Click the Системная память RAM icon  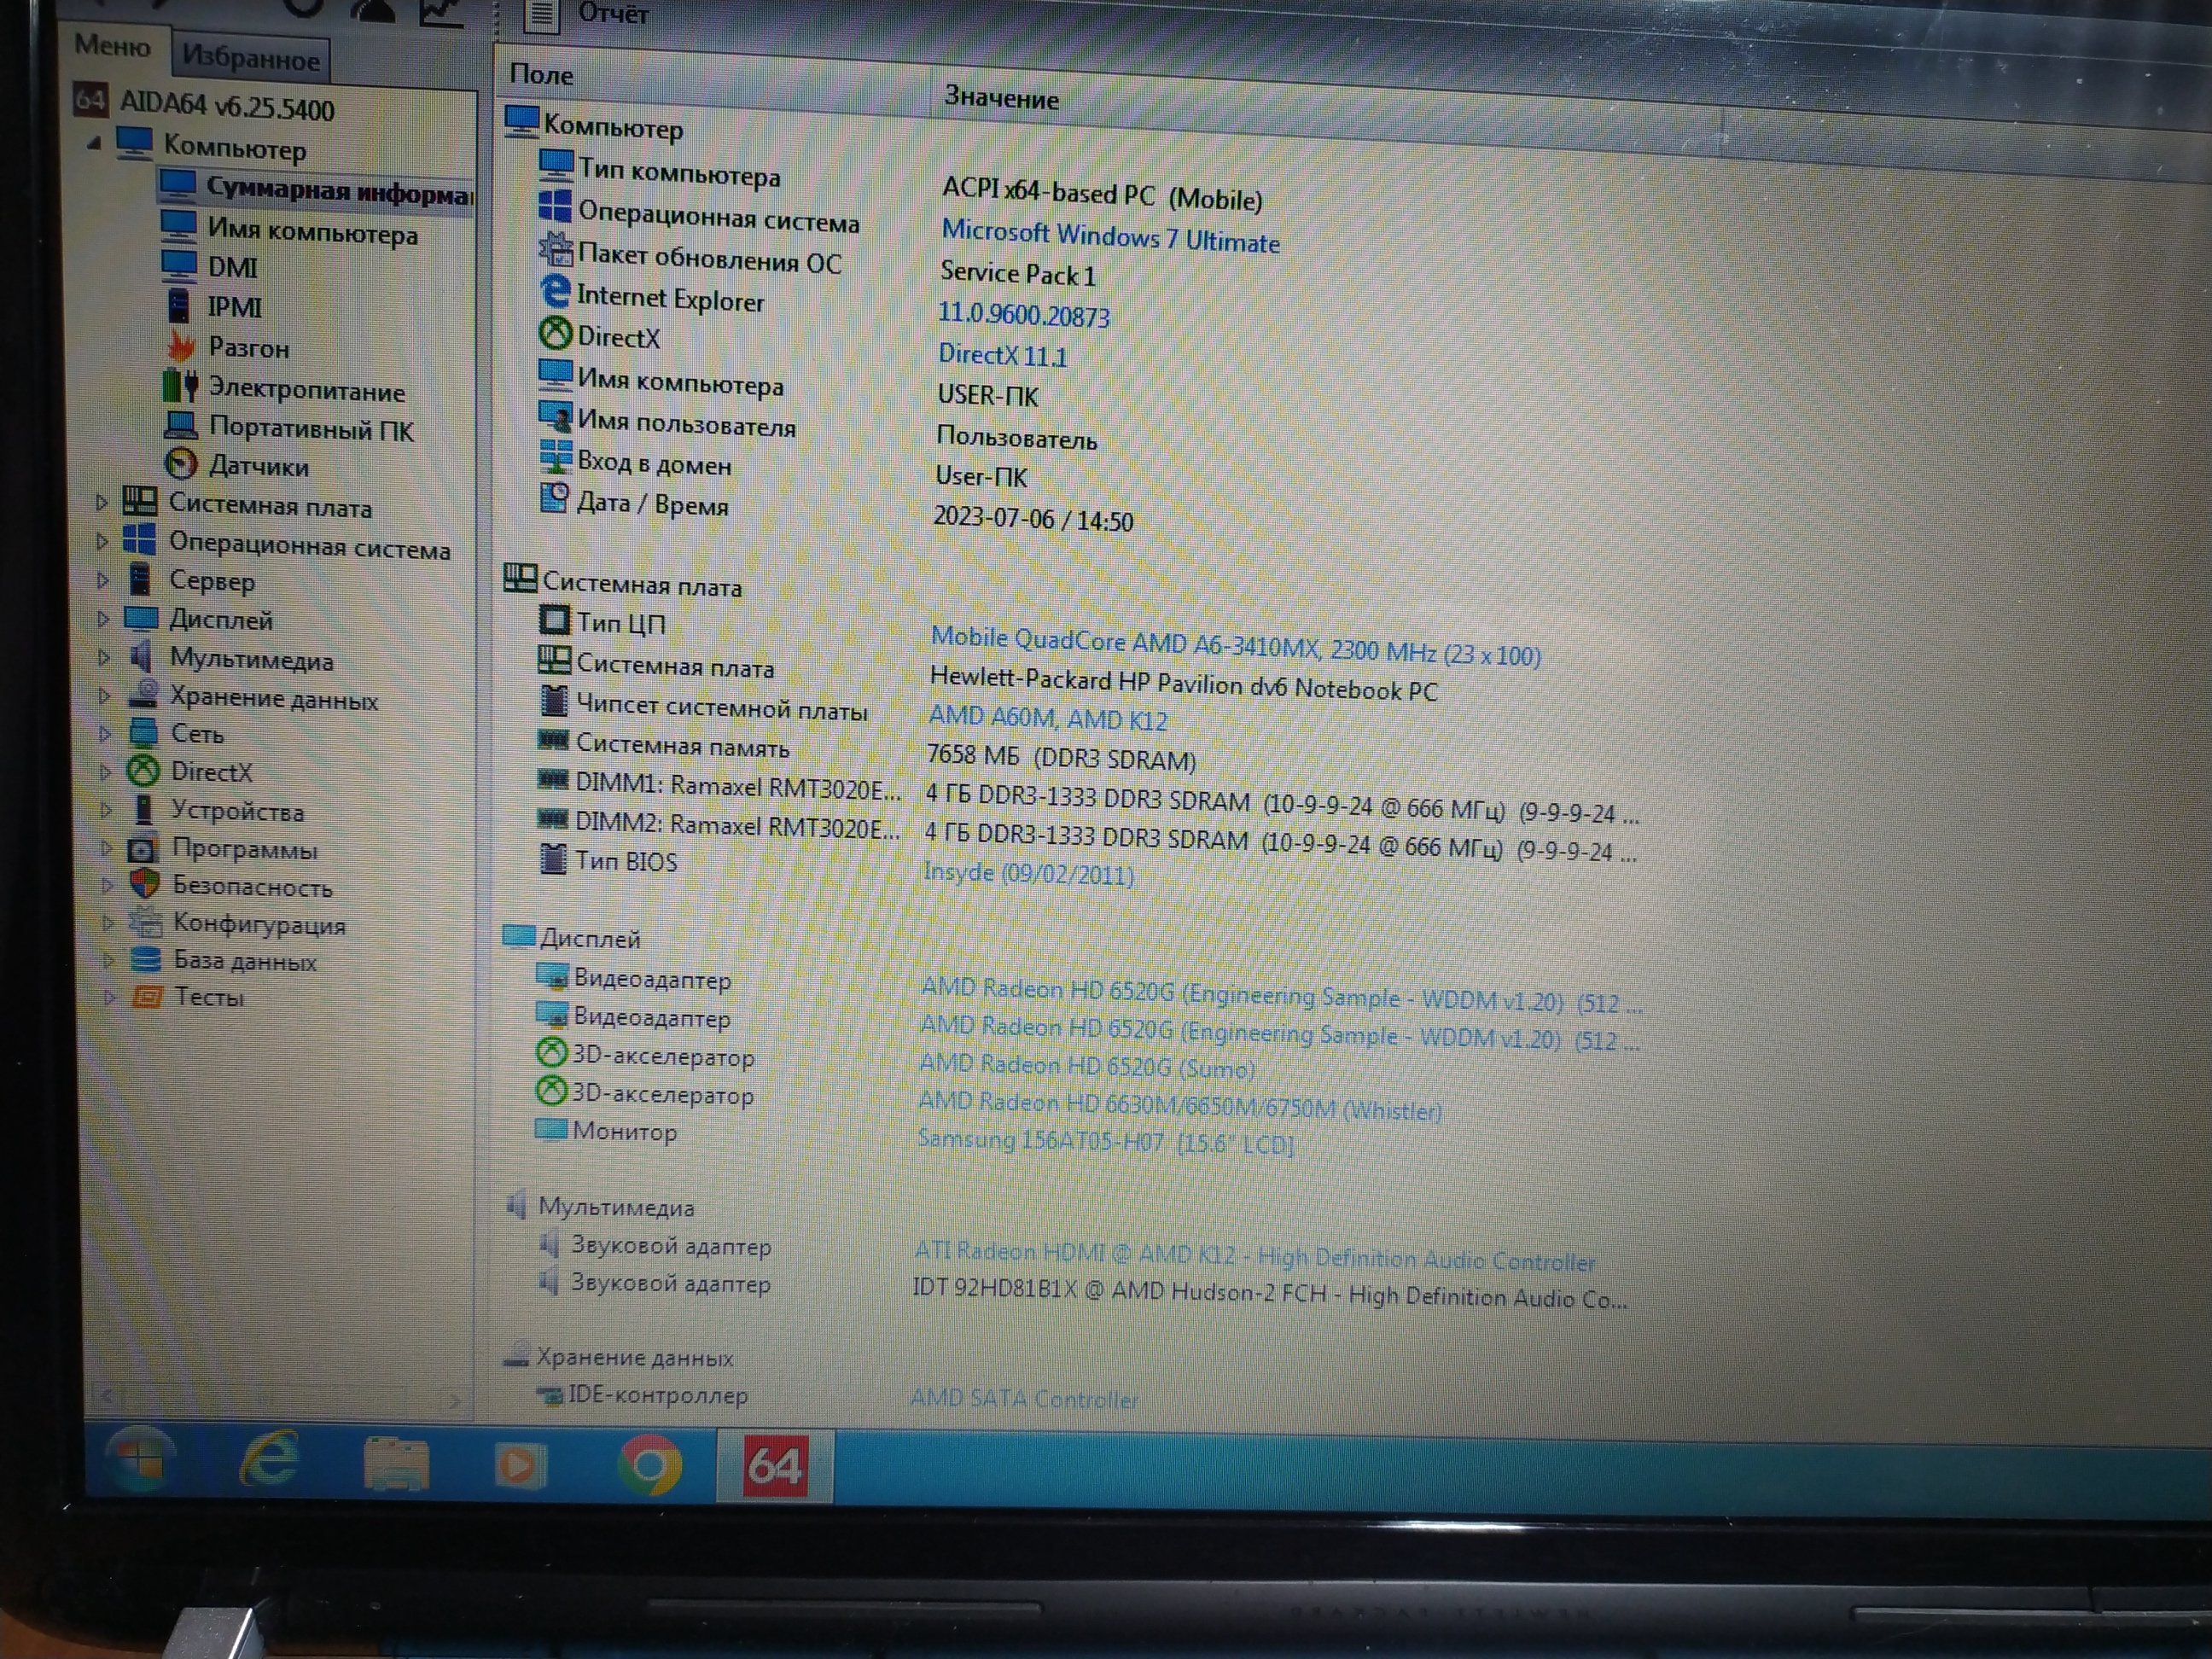(553, 740)
